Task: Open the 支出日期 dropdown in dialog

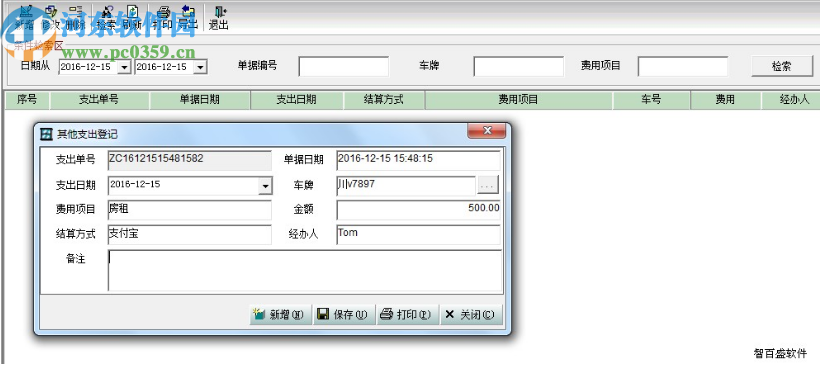Action: click(266, 186)
